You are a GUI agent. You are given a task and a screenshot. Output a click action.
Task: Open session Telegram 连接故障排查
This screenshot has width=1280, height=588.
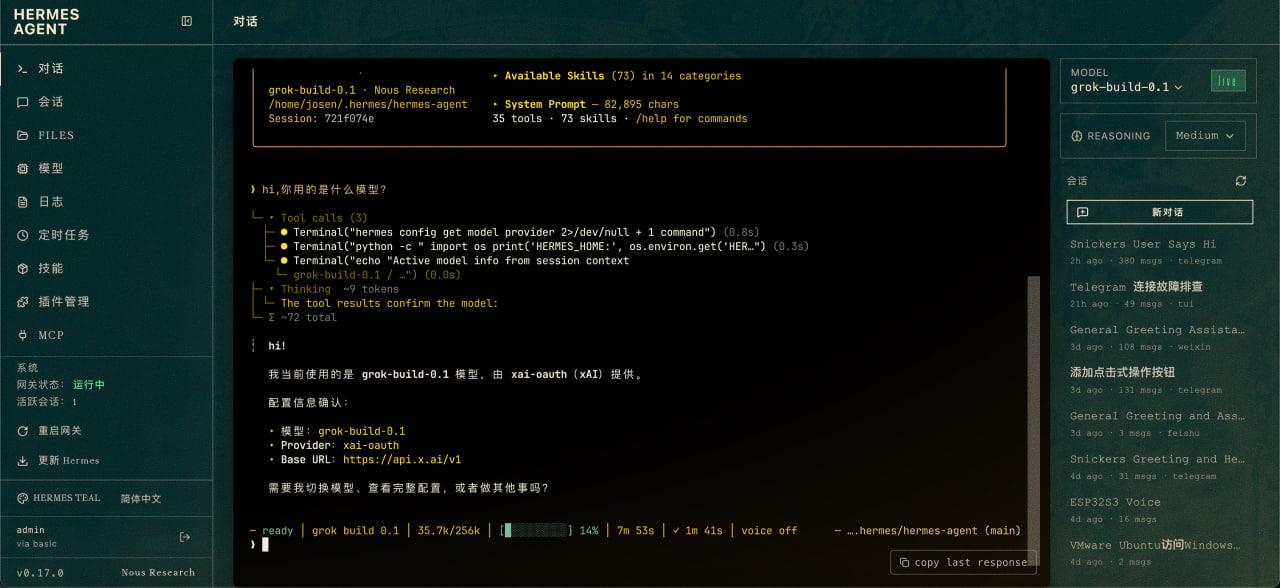coord(1159,294)
